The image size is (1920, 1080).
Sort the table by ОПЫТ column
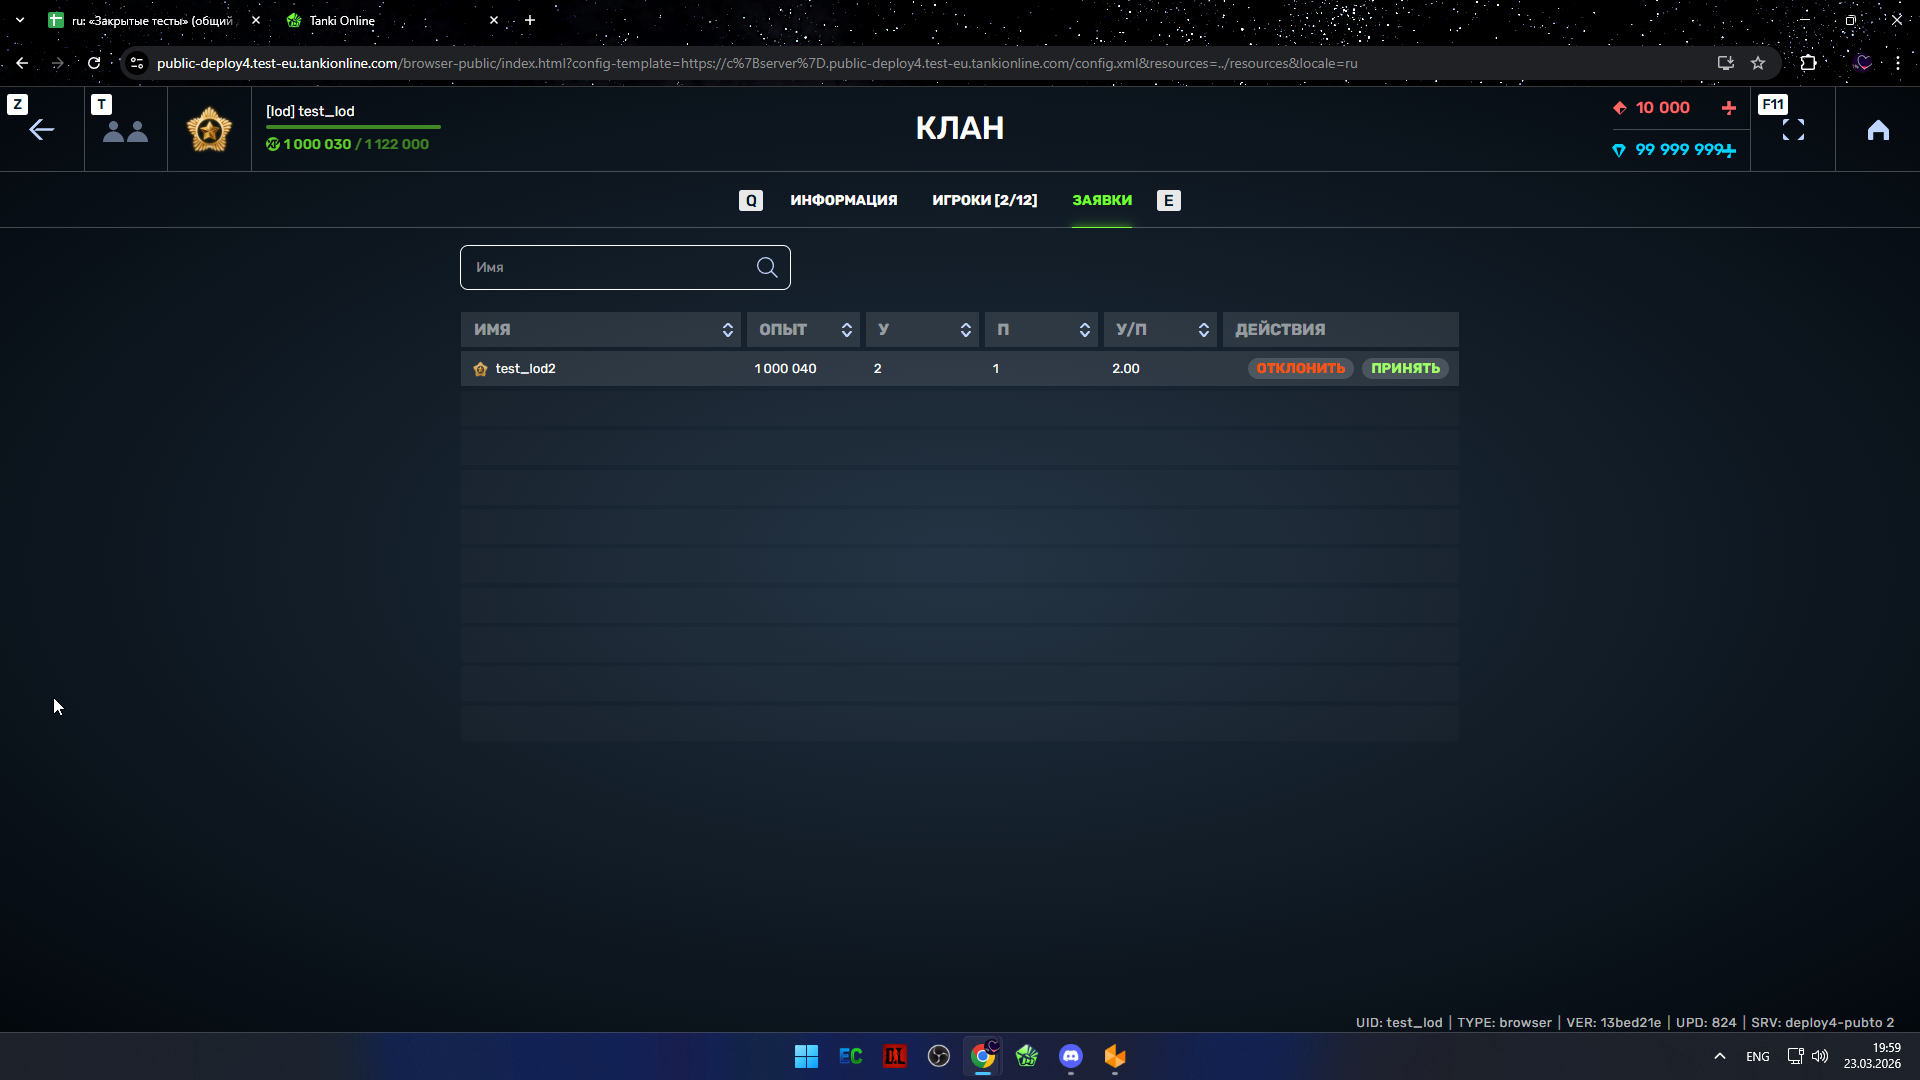[846, 330]
